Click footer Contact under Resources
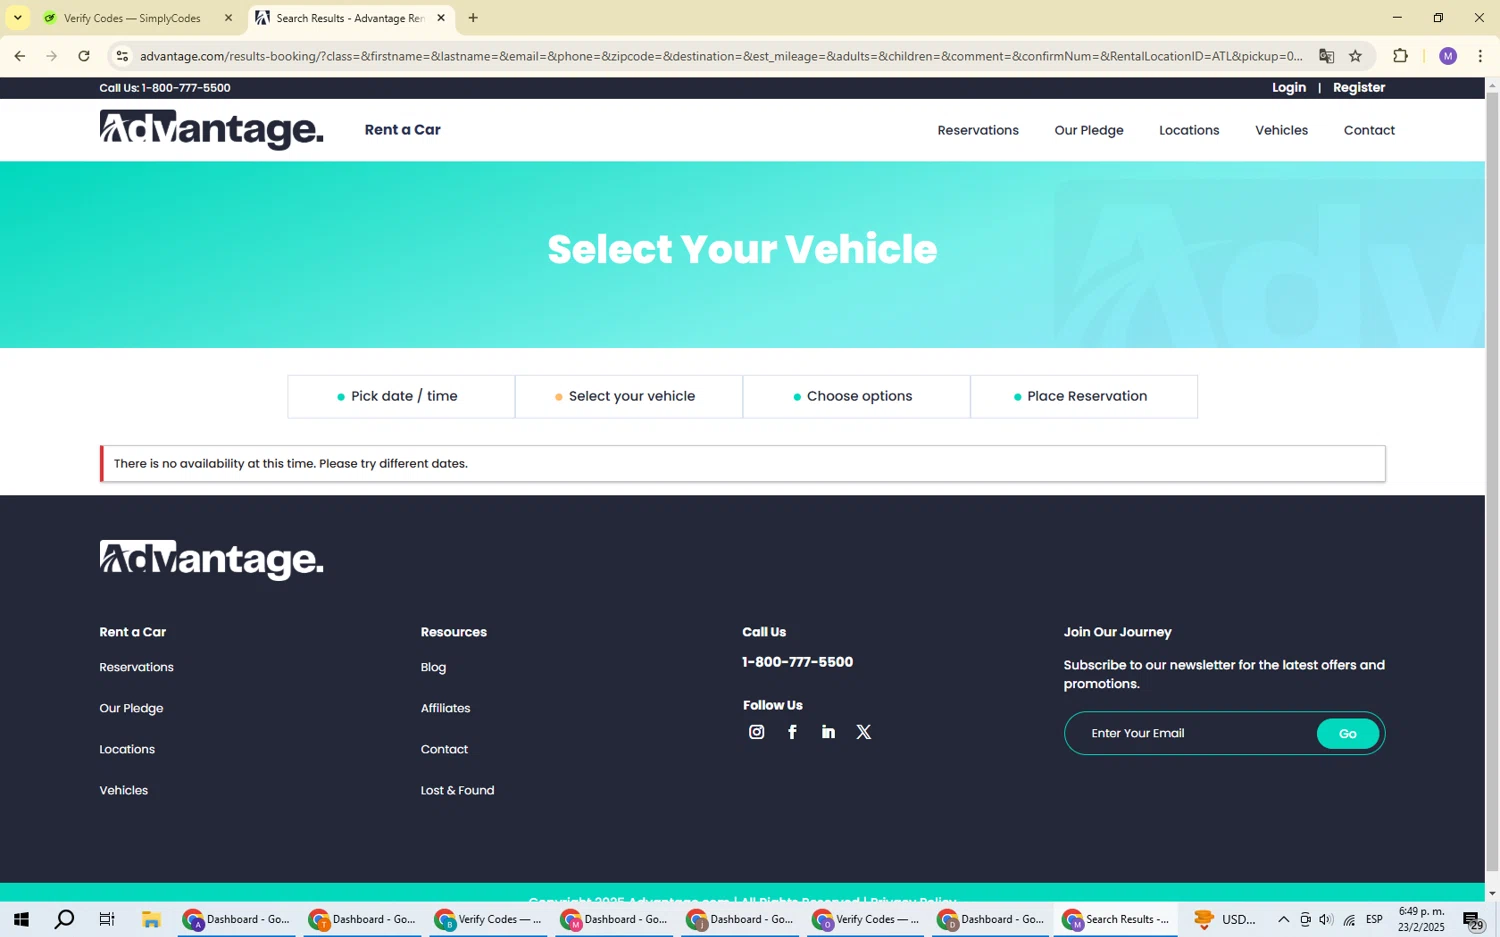 [444, 749]
